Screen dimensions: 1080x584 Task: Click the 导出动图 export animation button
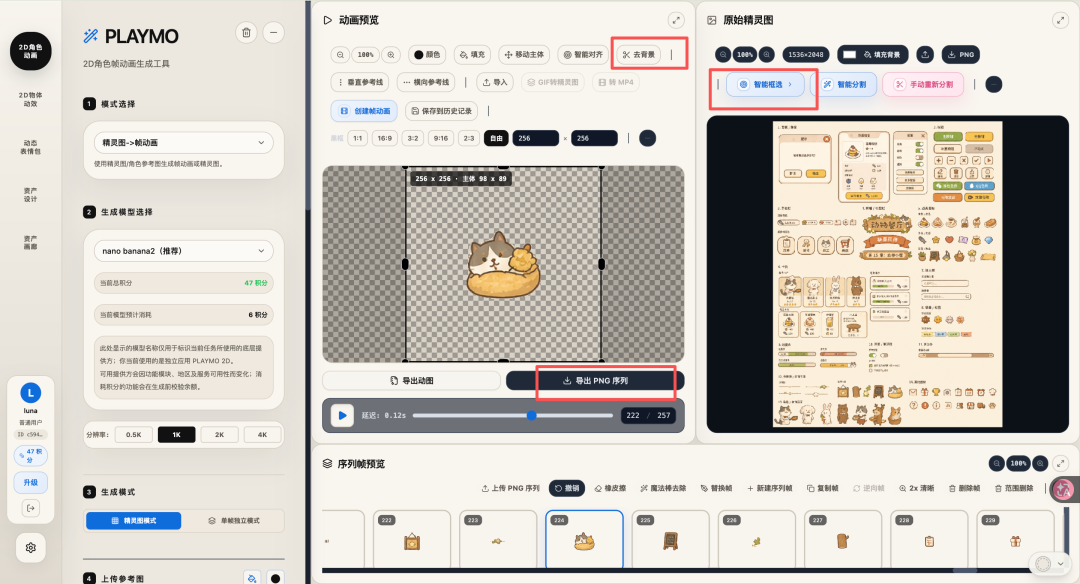click(x=411, y=380)
